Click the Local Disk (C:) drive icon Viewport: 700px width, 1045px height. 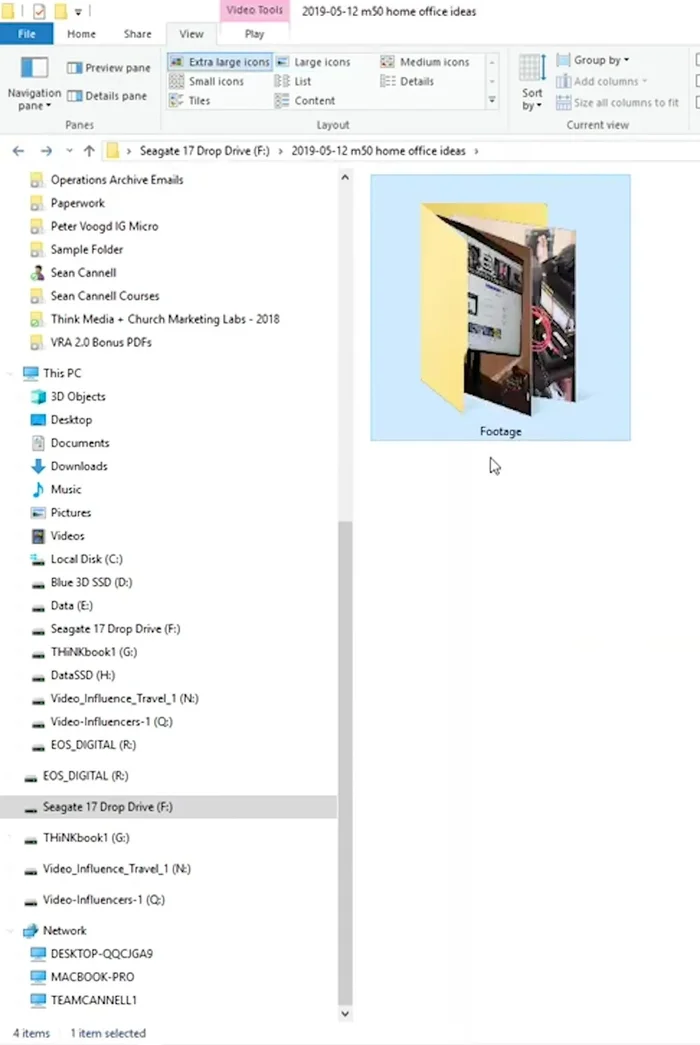[x=38, y=560]
